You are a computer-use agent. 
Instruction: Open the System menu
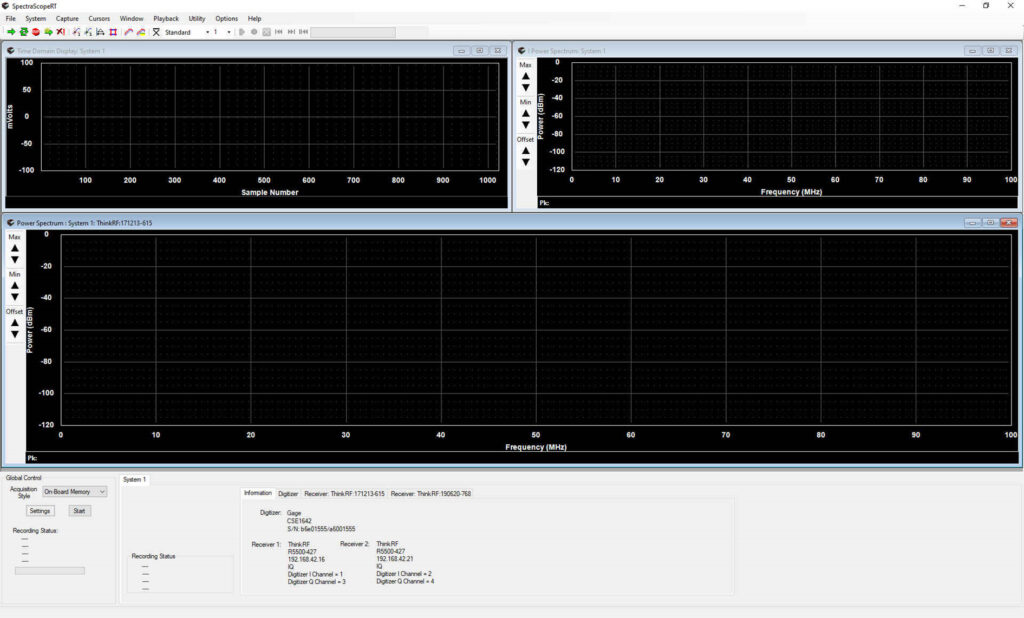click(36, 19)
